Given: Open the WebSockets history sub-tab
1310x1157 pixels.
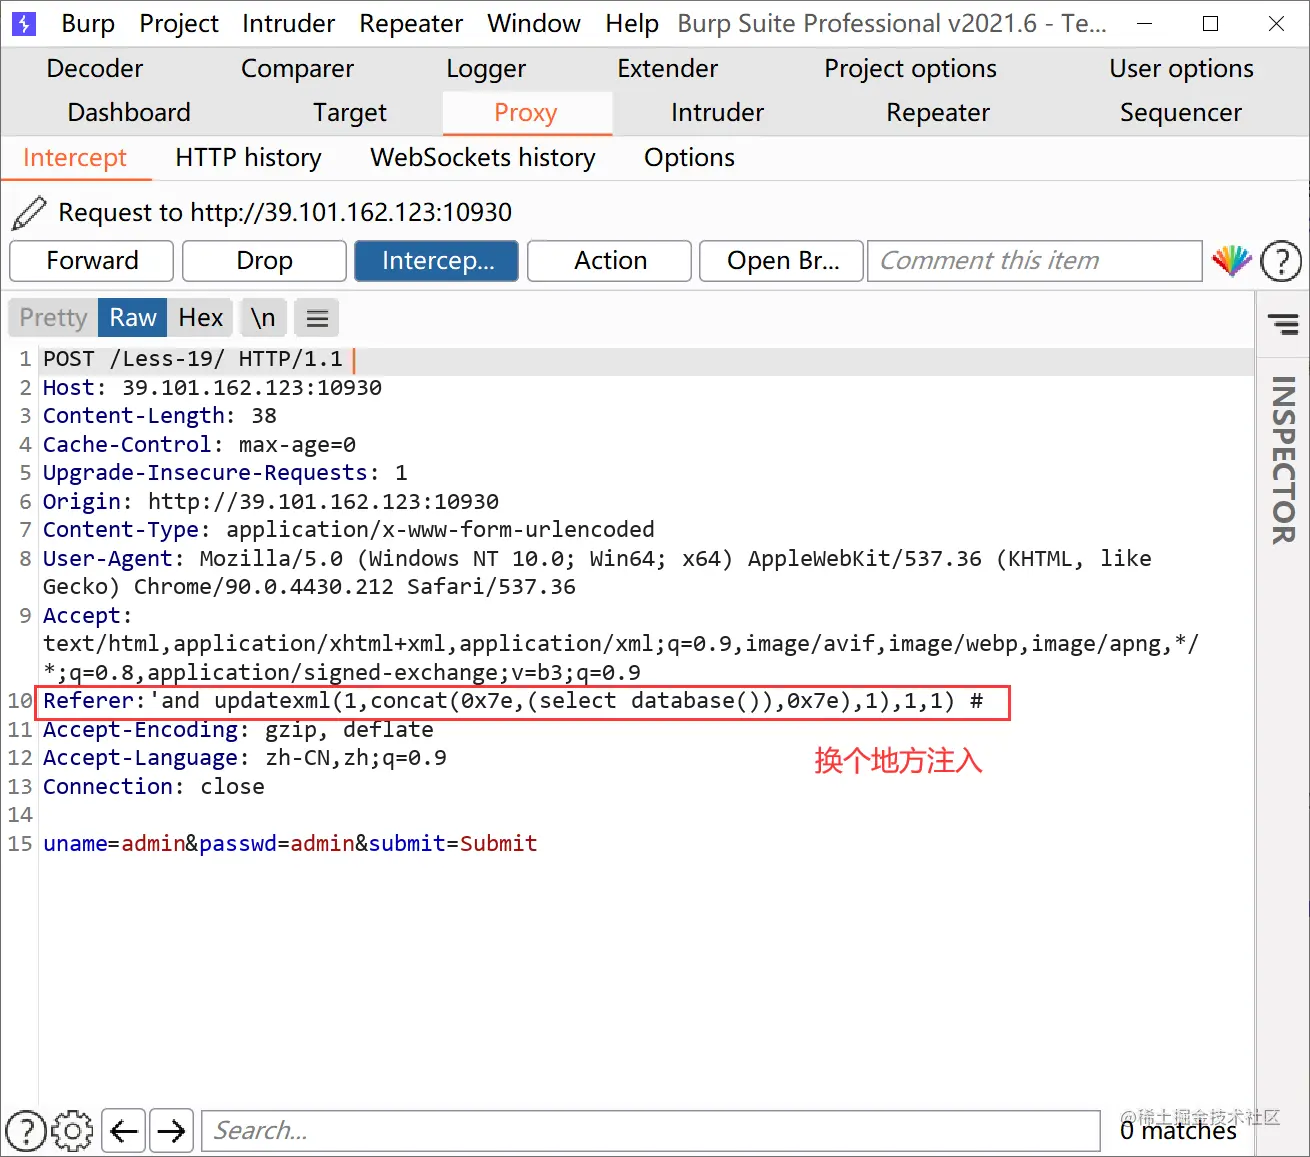Looking at the screenshot, I should click(483, 158).
